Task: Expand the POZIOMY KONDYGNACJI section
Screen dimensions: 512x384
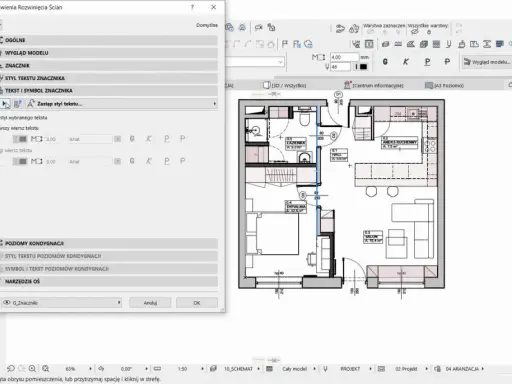Action: point(109,243)
